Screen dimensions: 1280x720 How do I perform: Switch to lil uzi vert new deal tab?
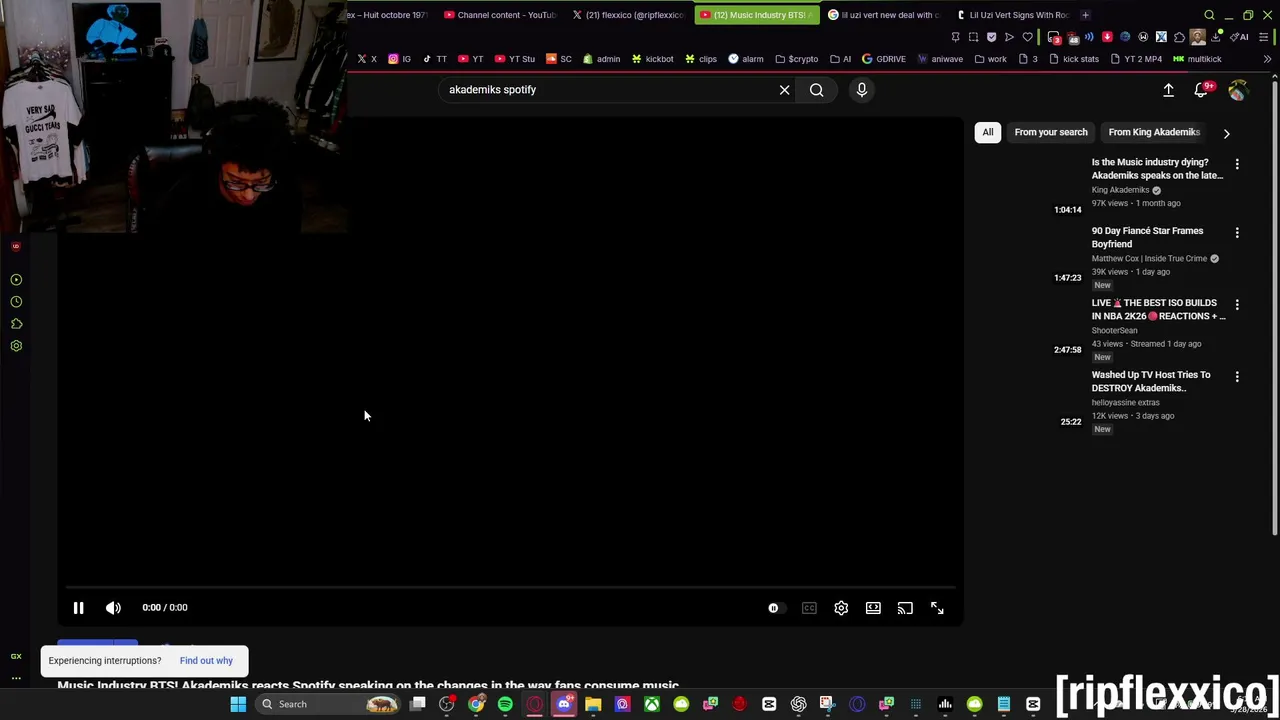[884, 15]
